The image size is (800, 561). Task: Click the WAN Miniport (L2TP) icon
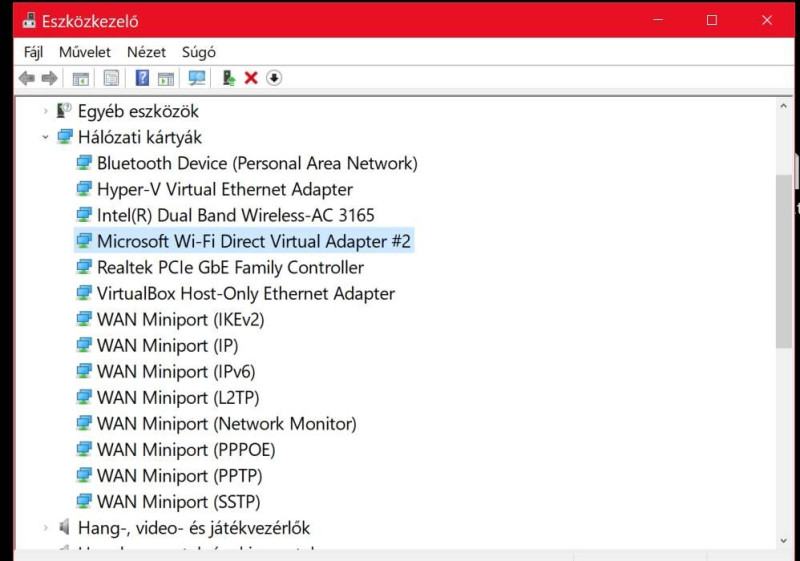point(84,397)
